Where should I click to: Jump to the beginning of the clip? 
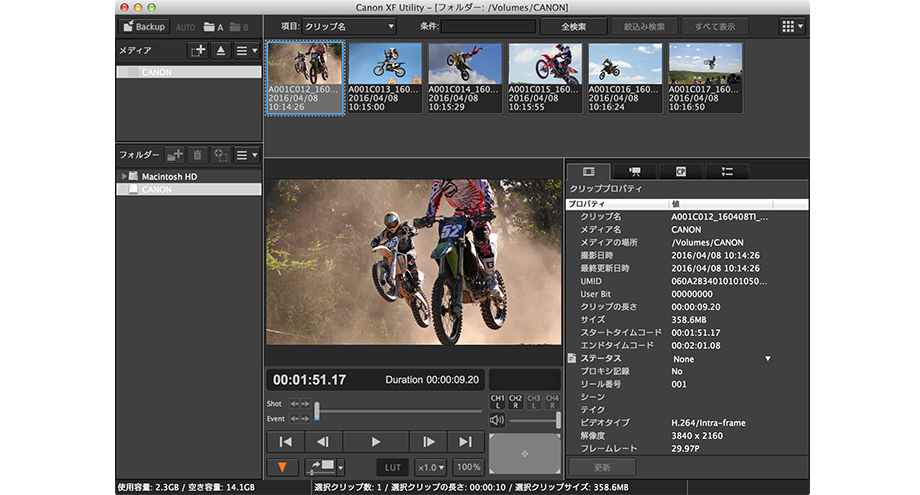click(x=286, y=441)
